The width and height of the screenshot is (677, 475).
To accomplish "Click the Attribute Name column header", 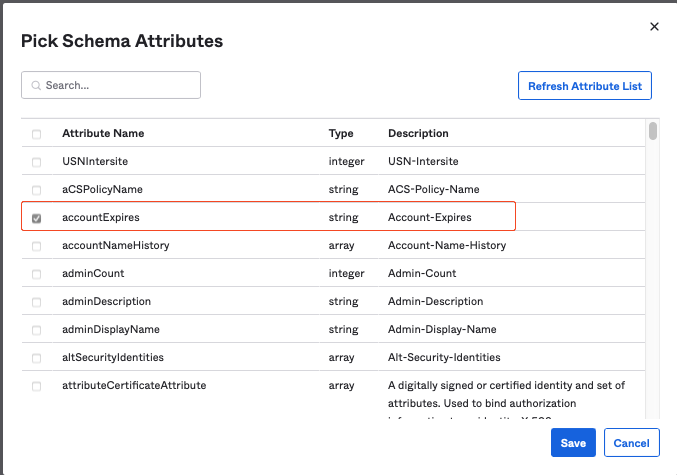I will (x=103, y=134).
